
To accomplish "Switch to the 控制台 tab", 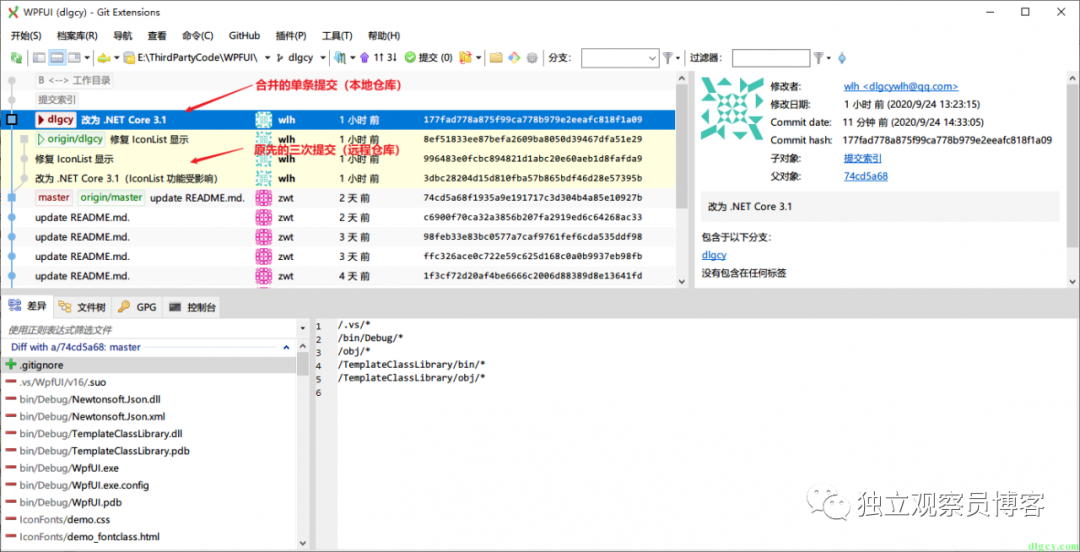I will click(x=192, y=307).
